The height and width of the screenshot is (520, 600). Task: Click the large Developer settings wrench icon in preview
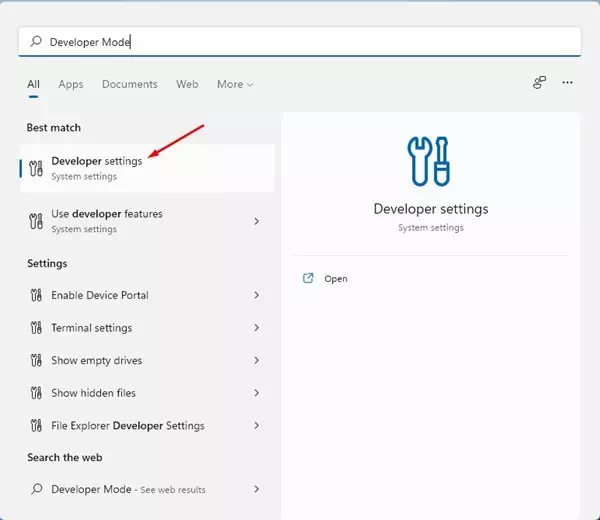429,161
